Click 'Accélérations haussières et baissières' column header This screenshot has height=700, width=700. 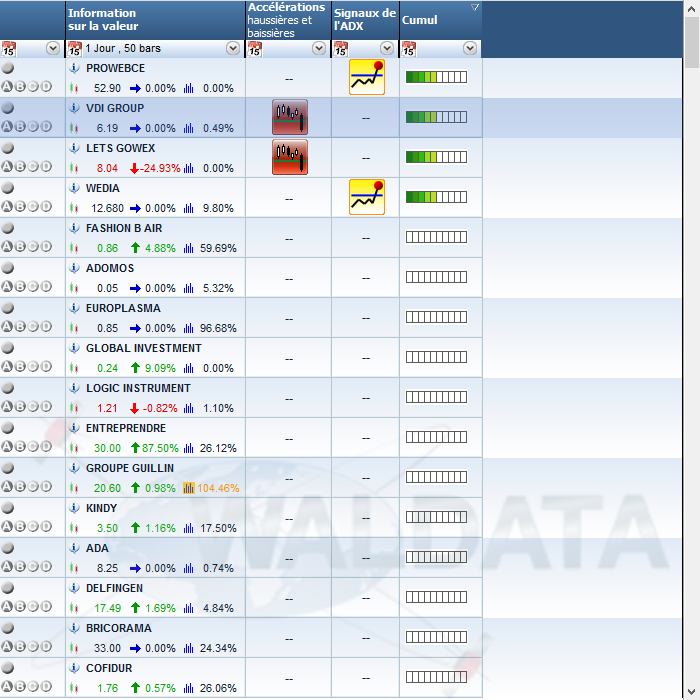point(288,20)
